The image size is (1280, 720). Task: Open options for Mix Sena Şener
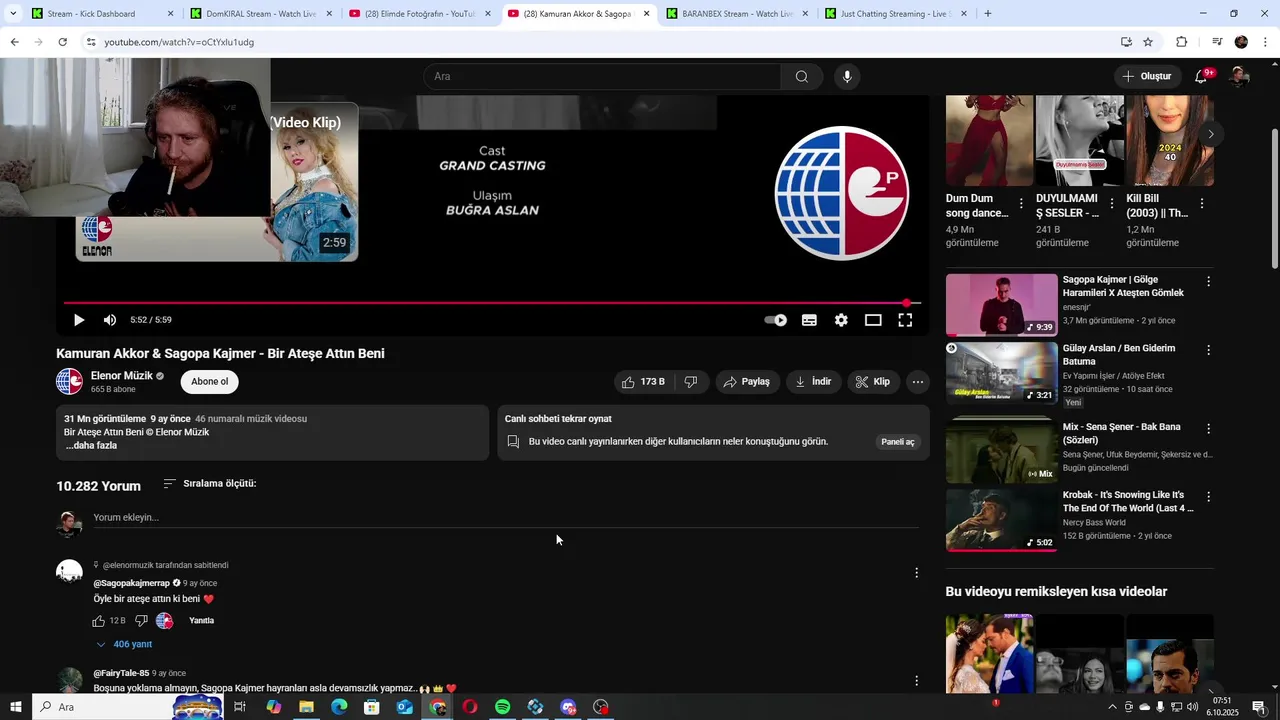point(1208,428)
